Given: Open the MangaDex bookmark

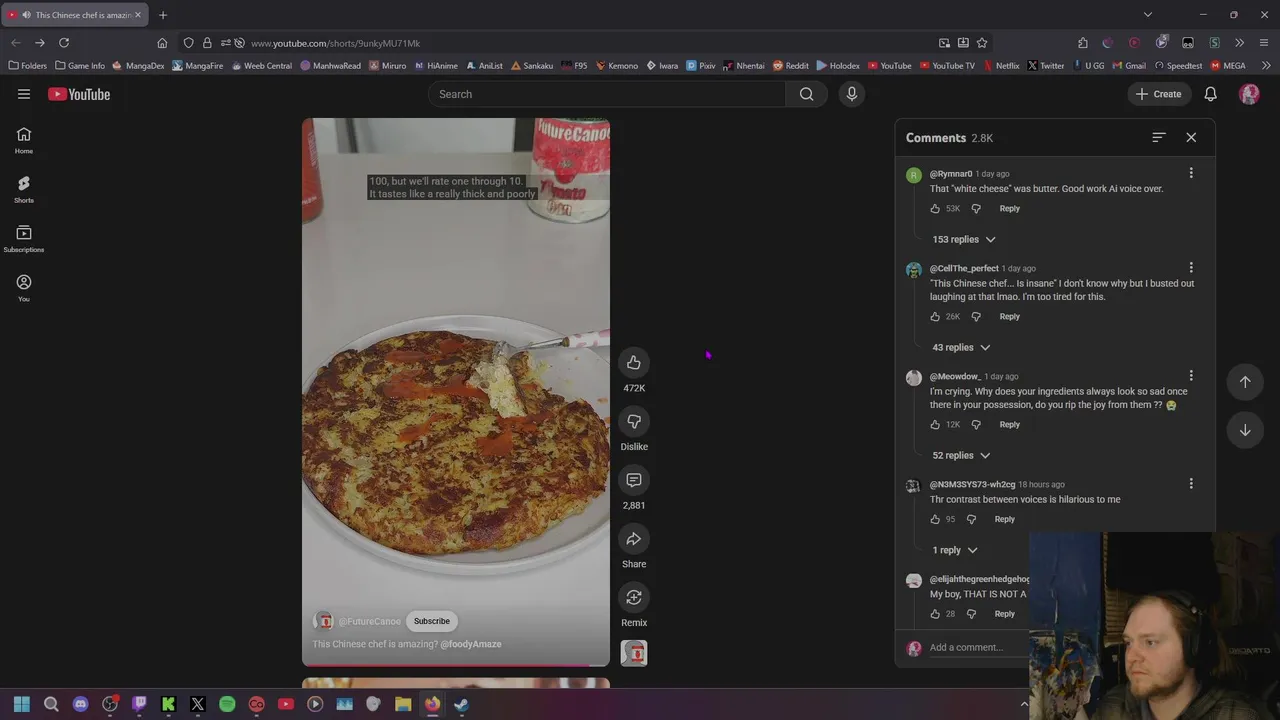Looking at the screenshot, I should pyautogui.click(x=138, y=66).
